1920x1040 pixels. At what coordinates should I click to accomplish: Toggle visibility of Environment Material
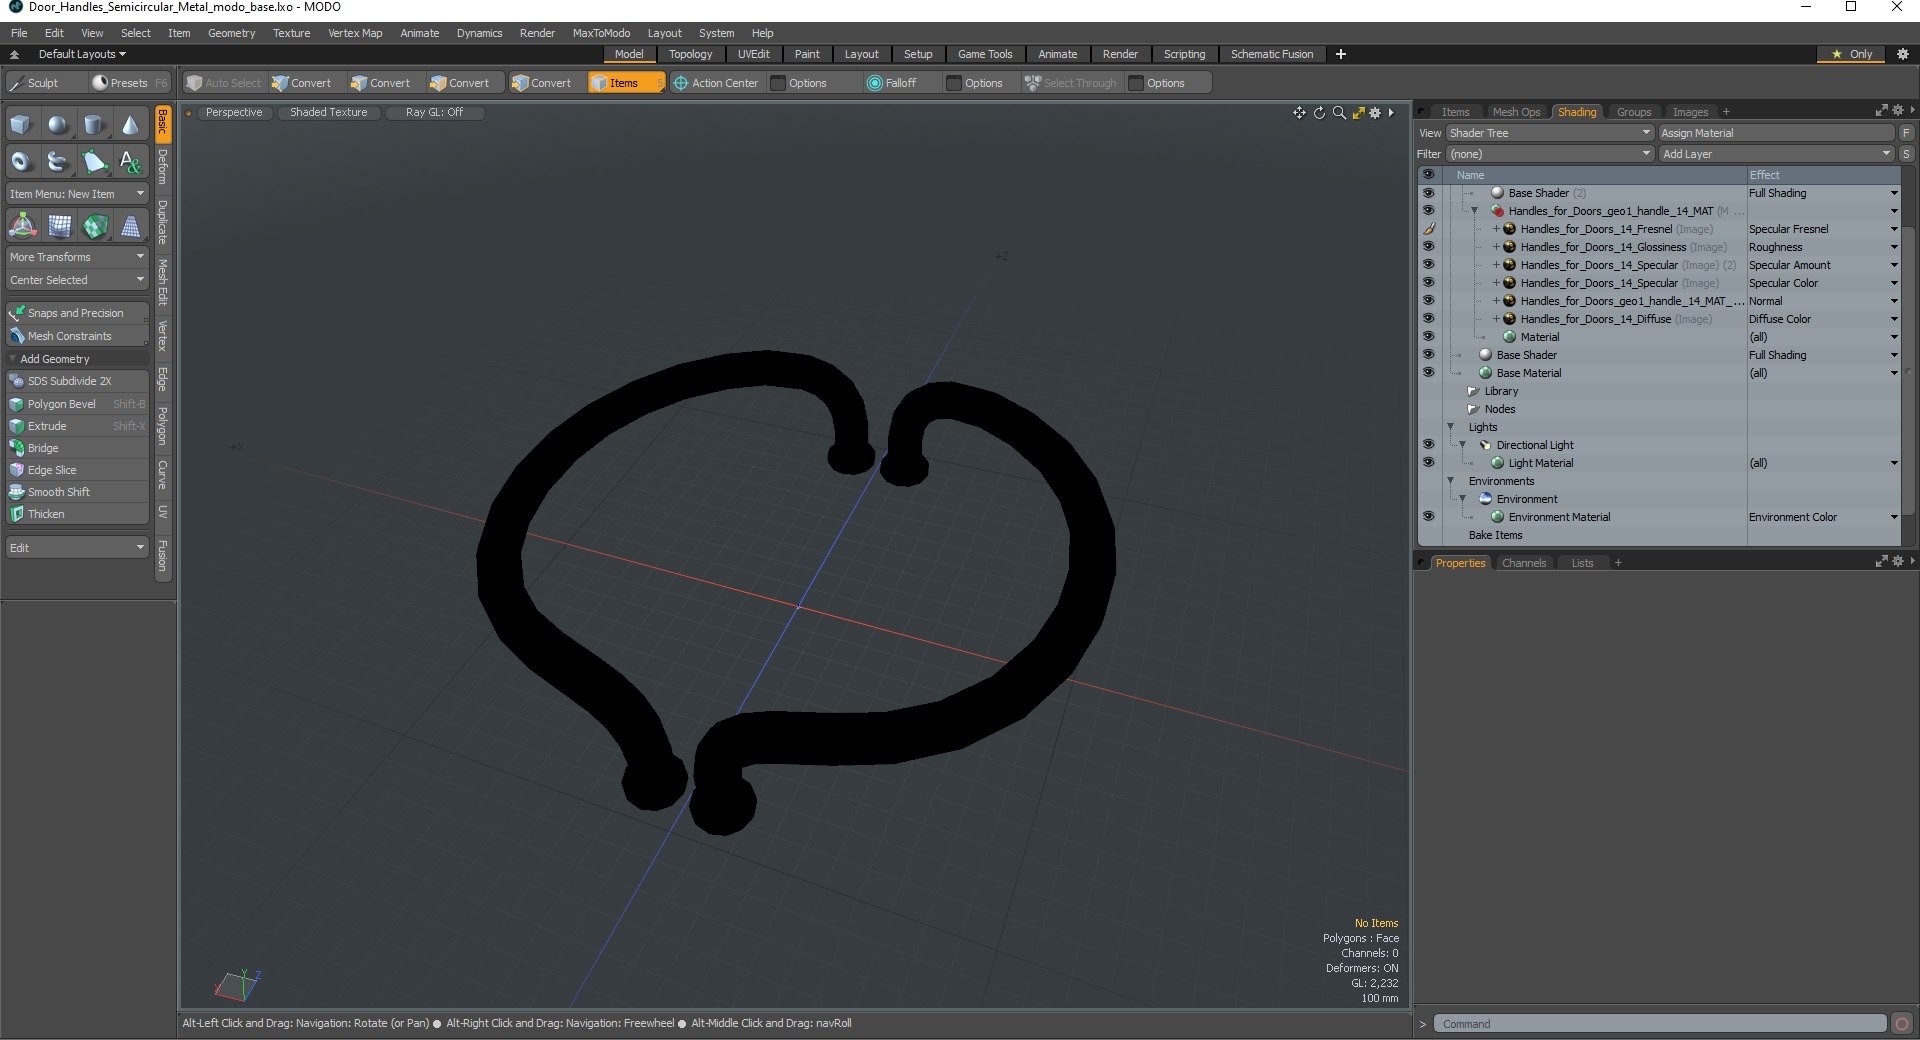(x=1428, y=517)
